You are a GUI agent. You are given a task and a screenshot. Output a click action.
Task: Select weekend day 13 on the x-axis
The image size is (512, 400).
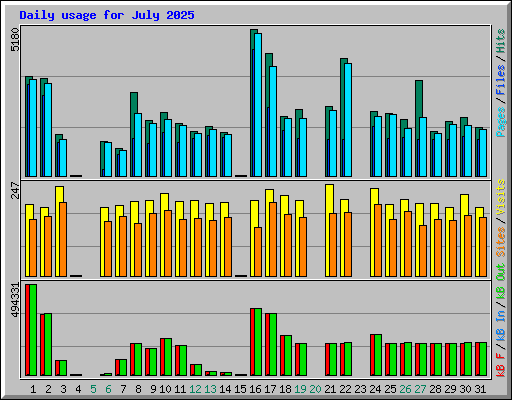(210, 389)
